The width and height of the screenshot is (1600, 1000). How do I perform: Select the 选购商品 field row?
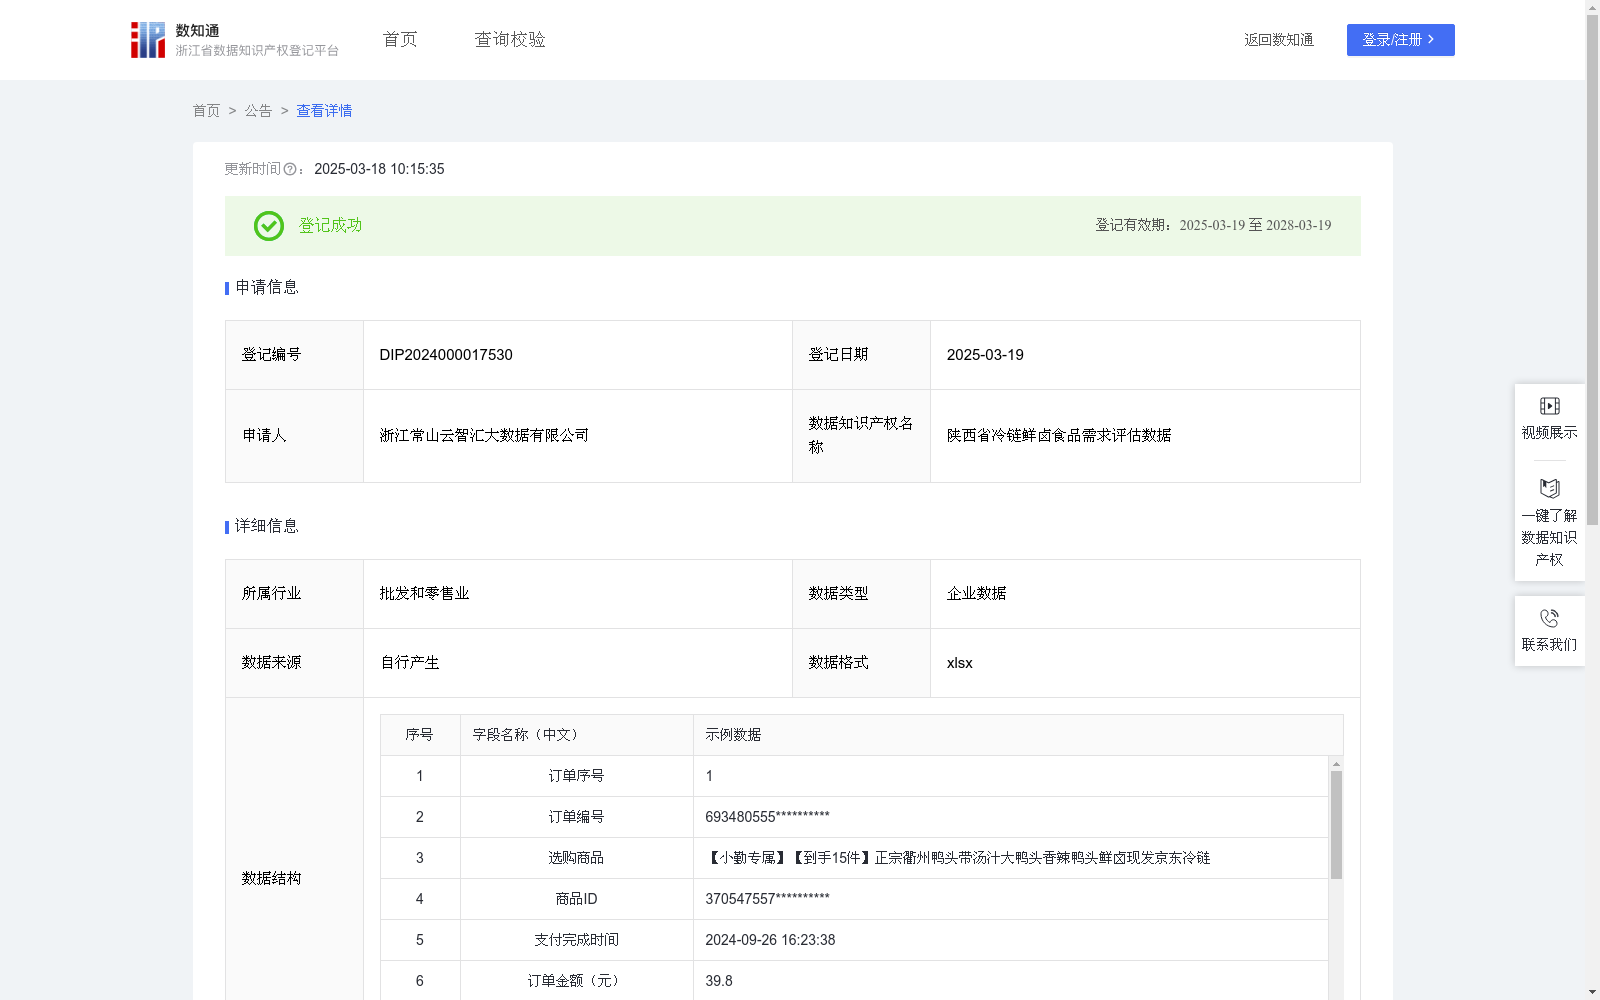click(854, 858)
